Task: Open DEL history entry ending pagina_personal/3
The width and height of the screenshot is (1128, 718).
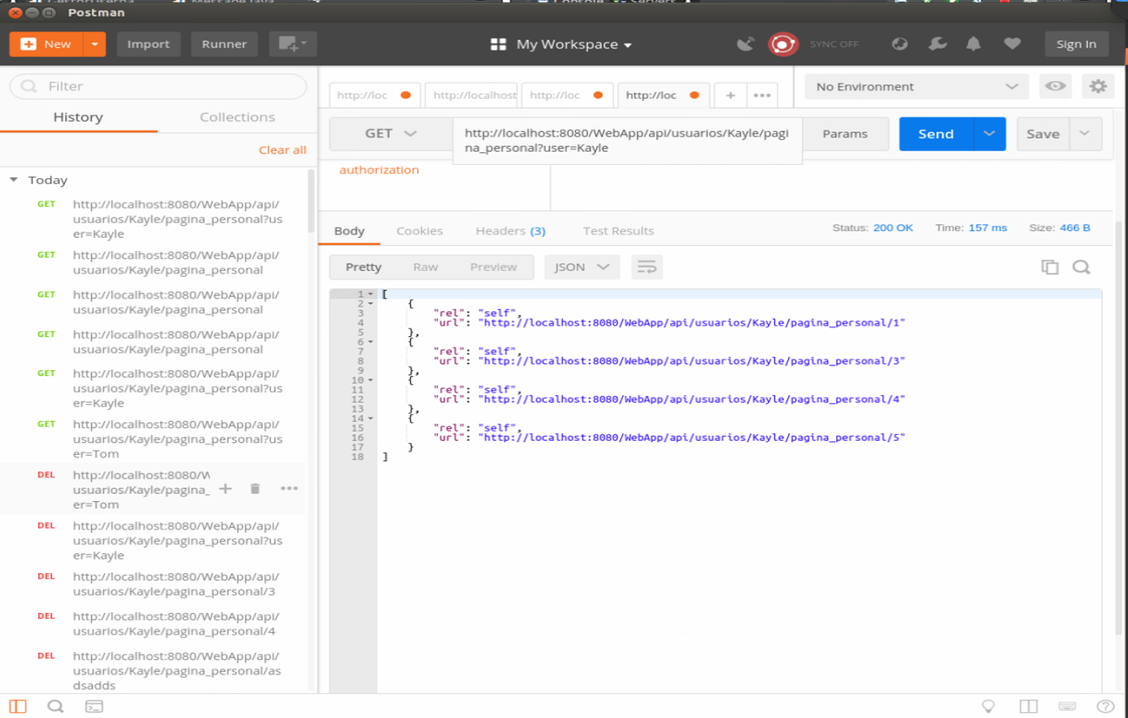Action: click(x=176, y=583)
